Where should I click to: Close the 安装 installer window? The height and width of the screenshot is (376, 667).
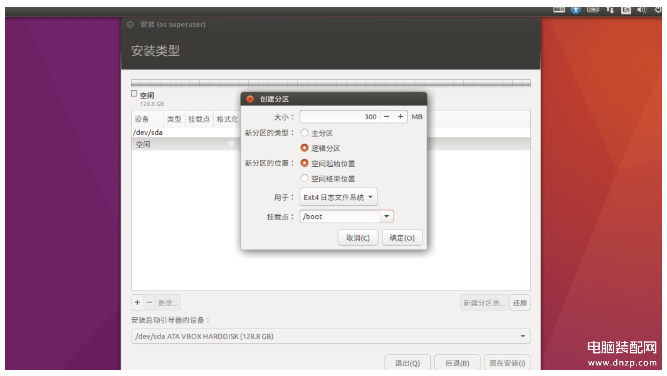(x=131, y=25)
